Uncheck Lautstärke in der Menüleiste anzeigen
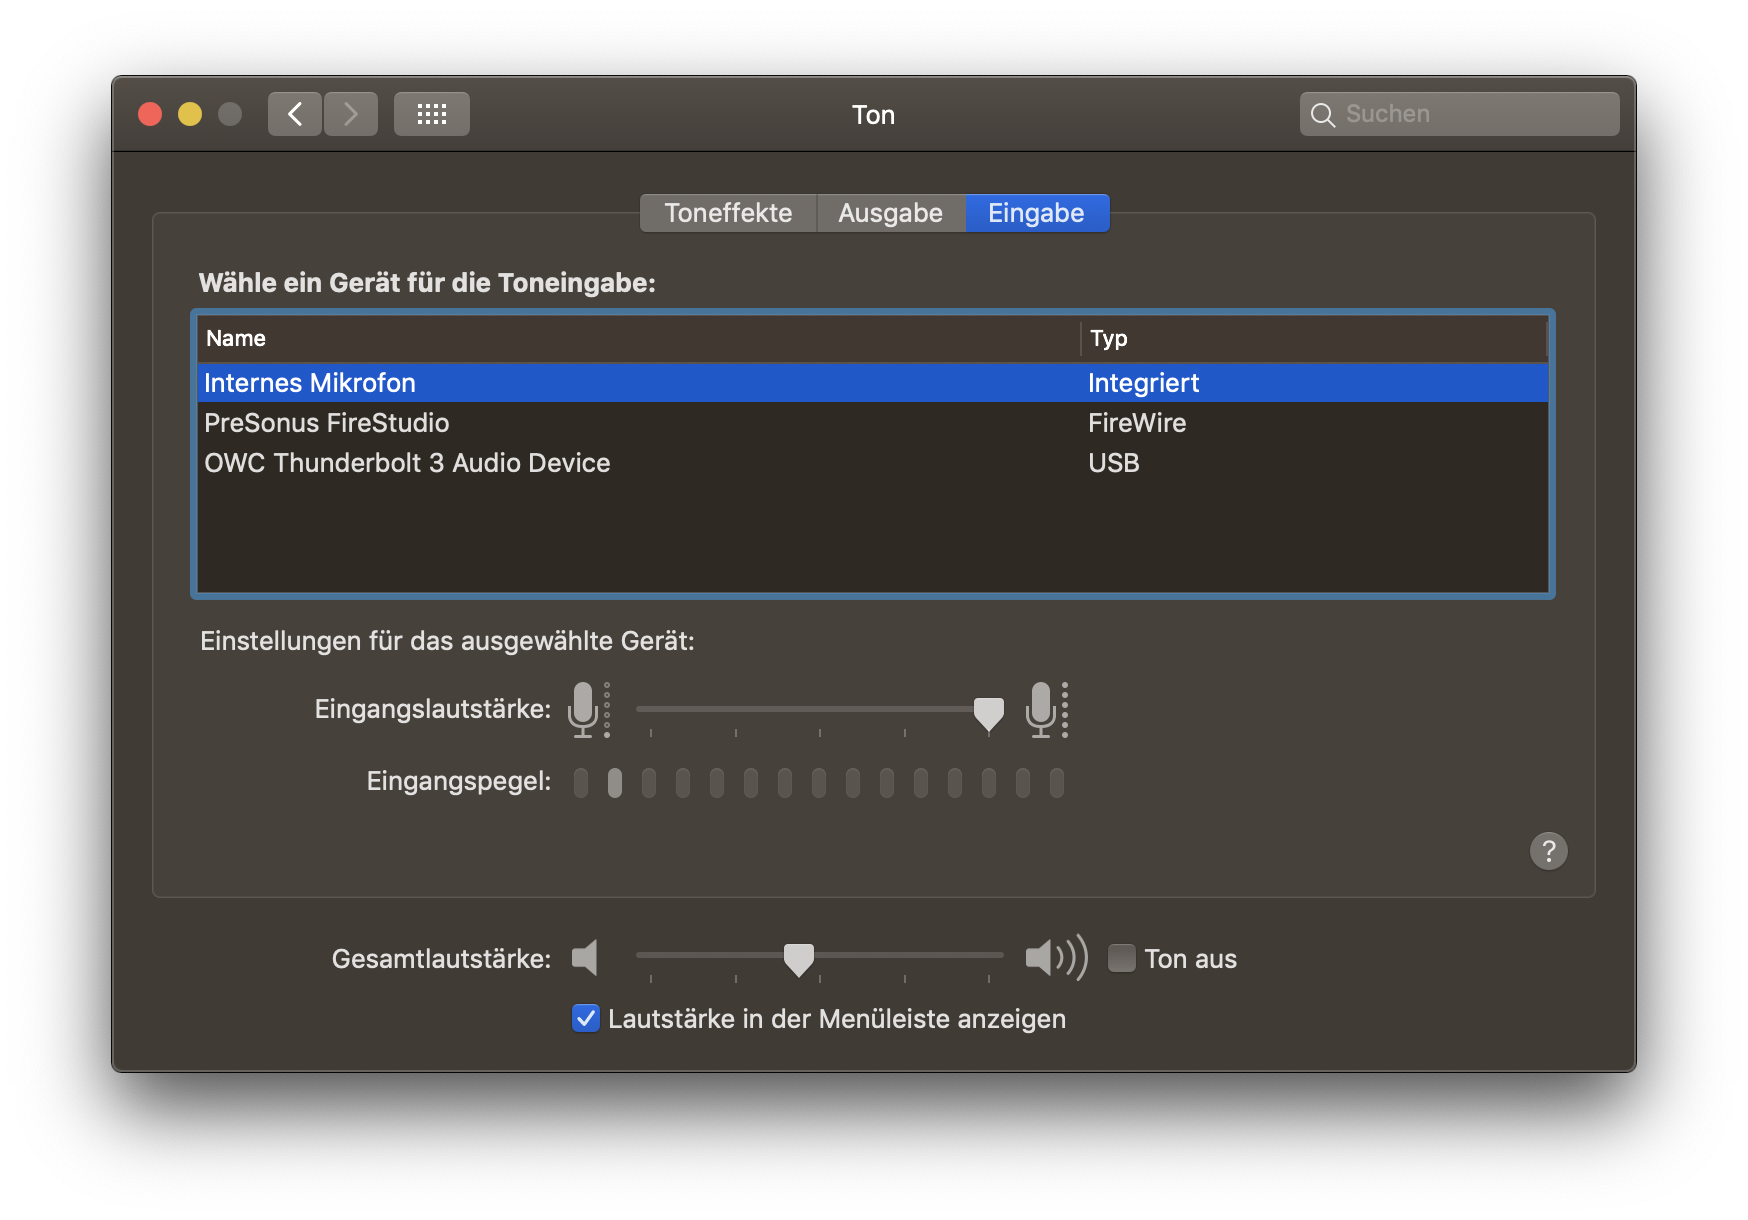This screenshot has width=1748, height=1220. [x=585, y=1018]
